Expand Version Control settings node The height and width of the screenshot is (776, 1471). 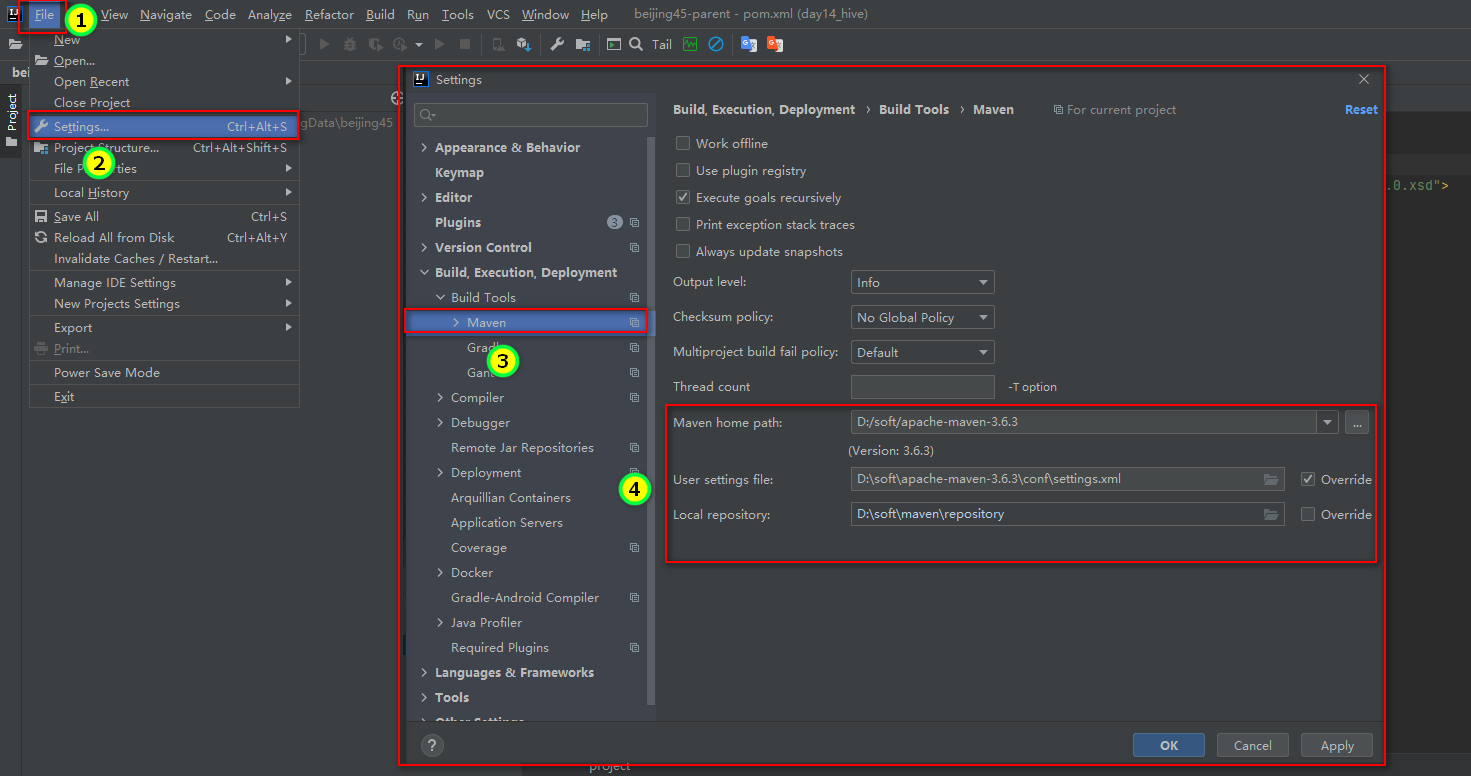424,248
